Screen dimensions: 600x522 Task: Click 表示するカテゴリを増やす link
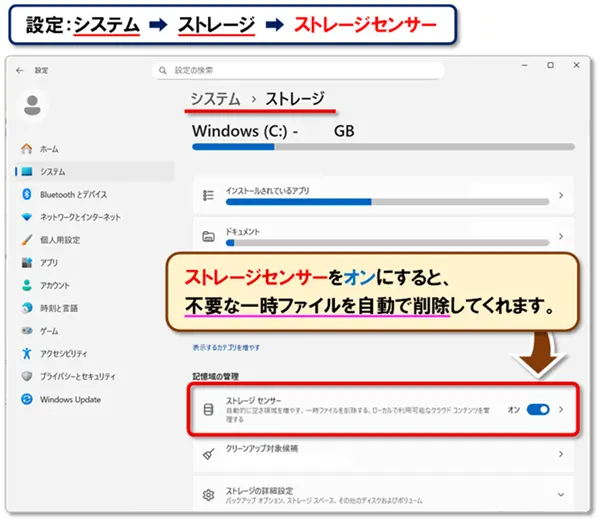(226, 347)
